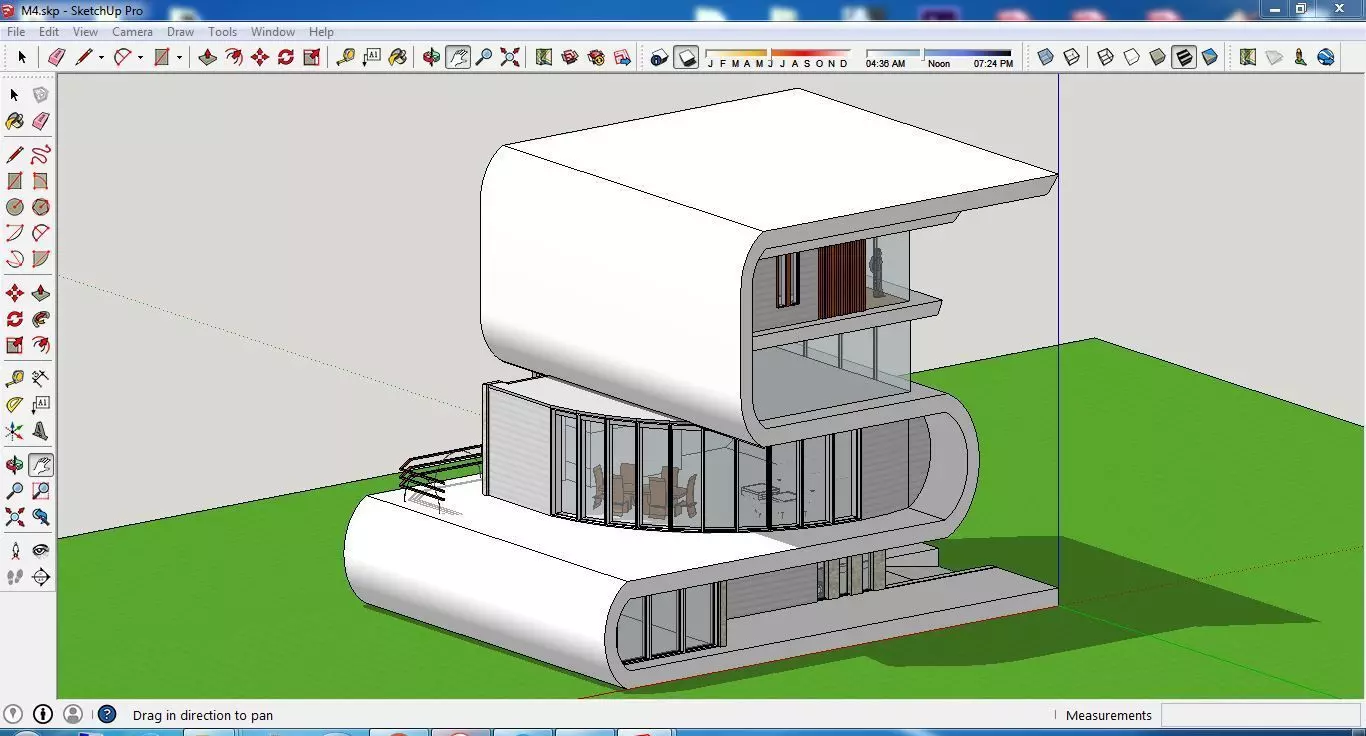Open the Help menu
This screenshot has width=1366, height=736.
click(x=321, y=32)
